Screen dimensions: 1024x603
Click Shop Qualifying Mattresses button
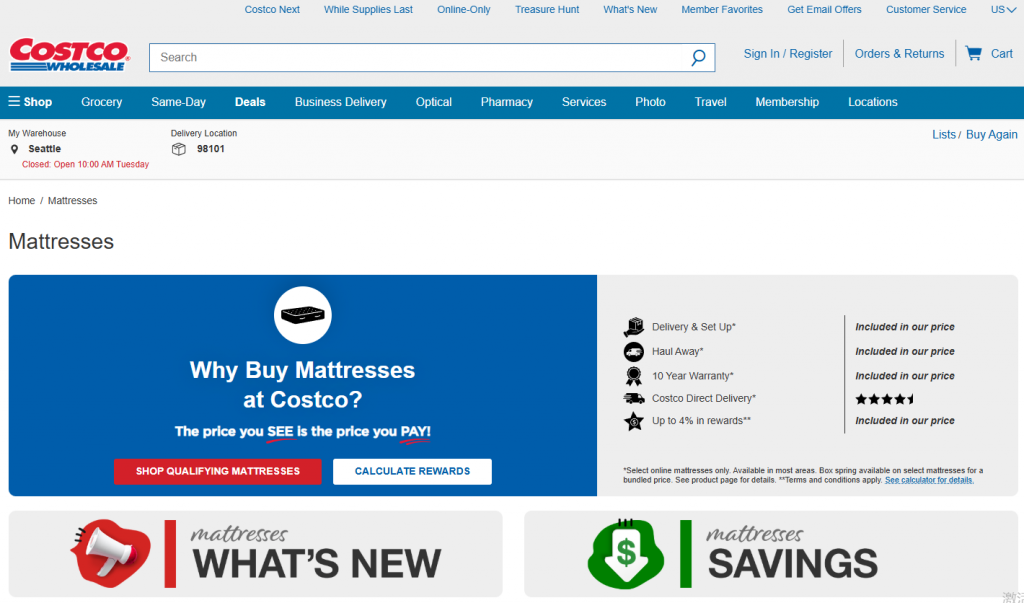[217, 471]
